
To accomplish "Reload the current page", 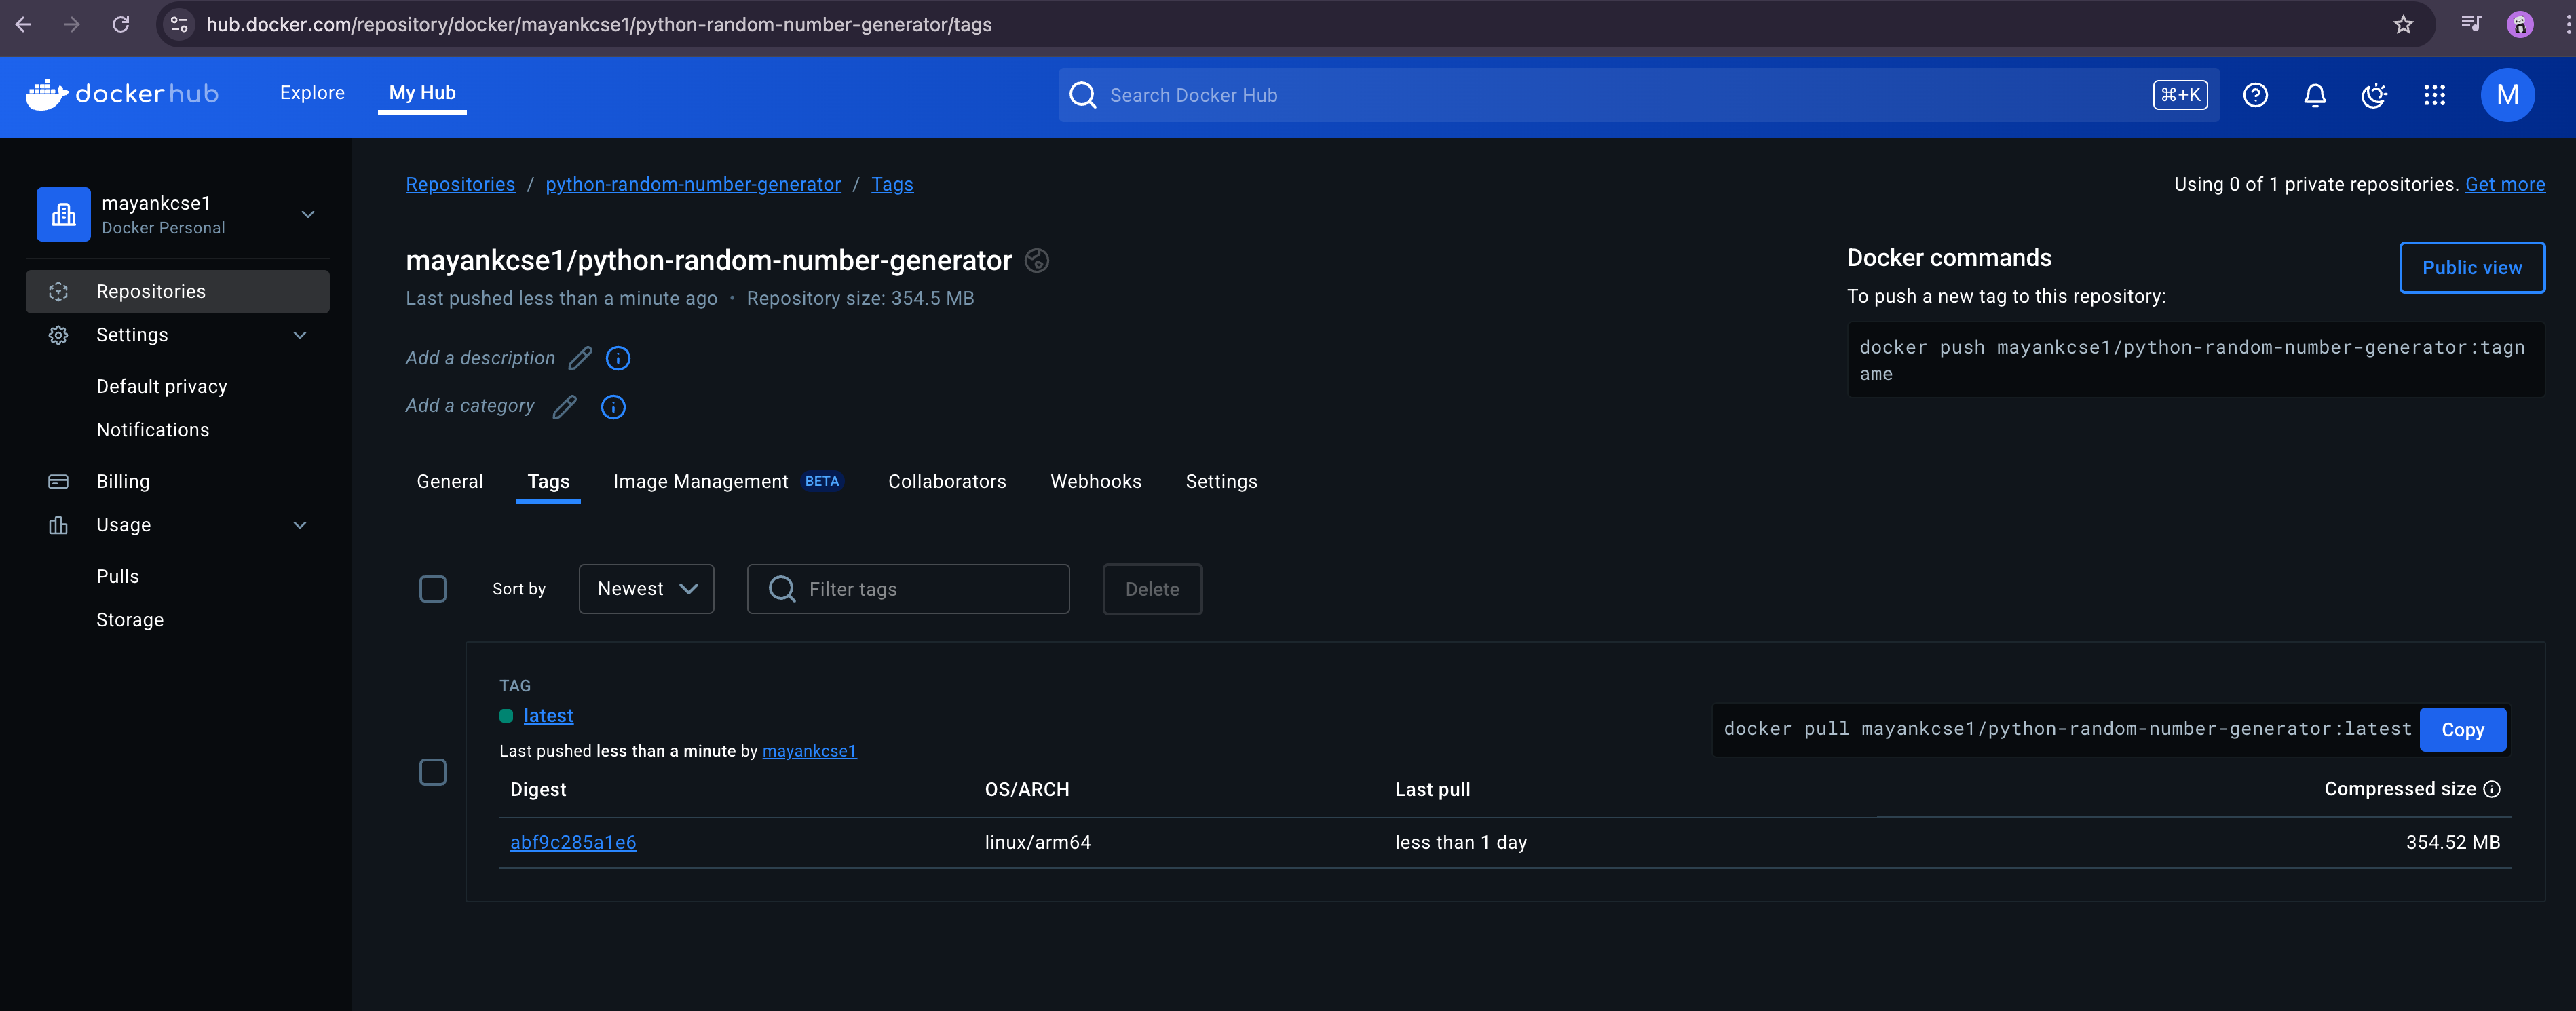I will [x=121, y=24].
